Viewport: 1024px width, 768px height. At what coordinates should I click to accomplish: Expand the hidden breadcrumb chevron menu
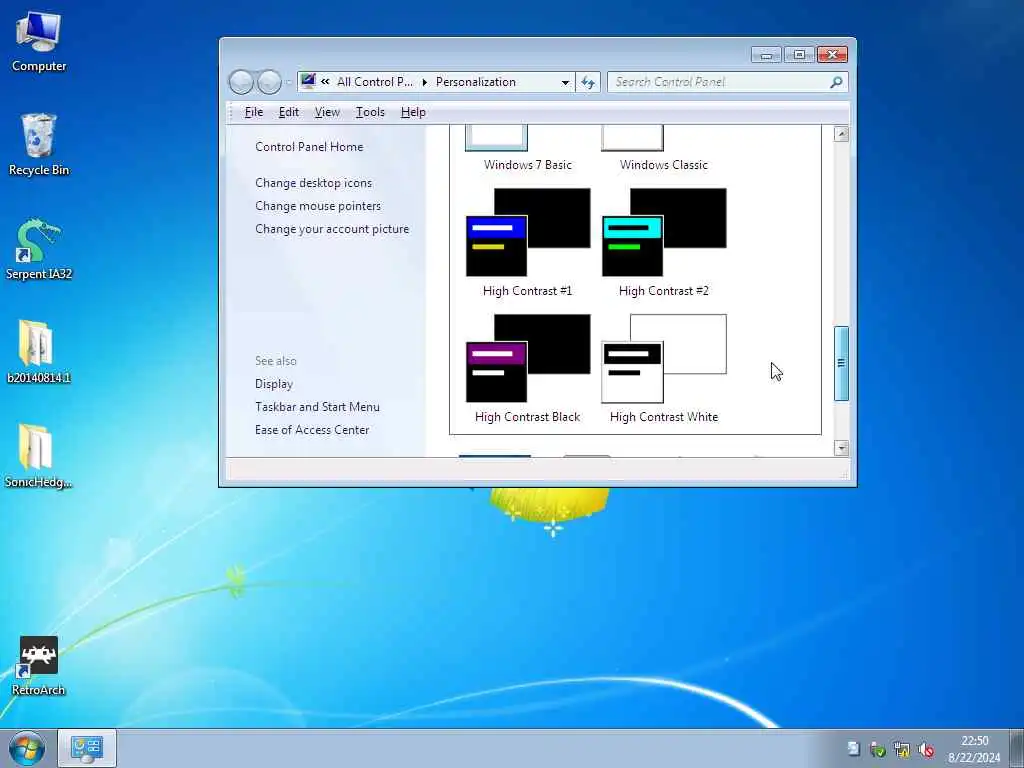325,82
